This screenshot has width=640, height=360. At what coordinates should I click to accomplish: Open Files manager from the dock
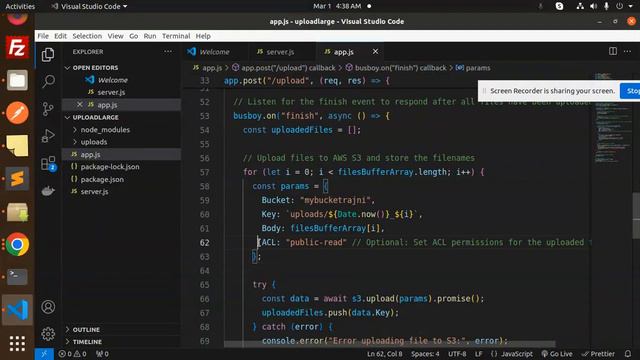click(x=17, y=80)
